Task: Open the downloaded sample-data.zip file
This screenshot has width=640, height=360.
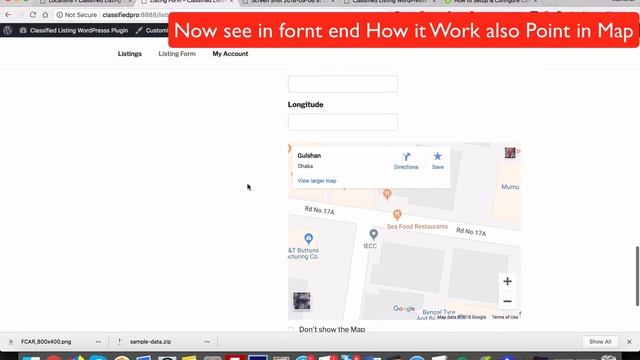Action: pos(150,342)
